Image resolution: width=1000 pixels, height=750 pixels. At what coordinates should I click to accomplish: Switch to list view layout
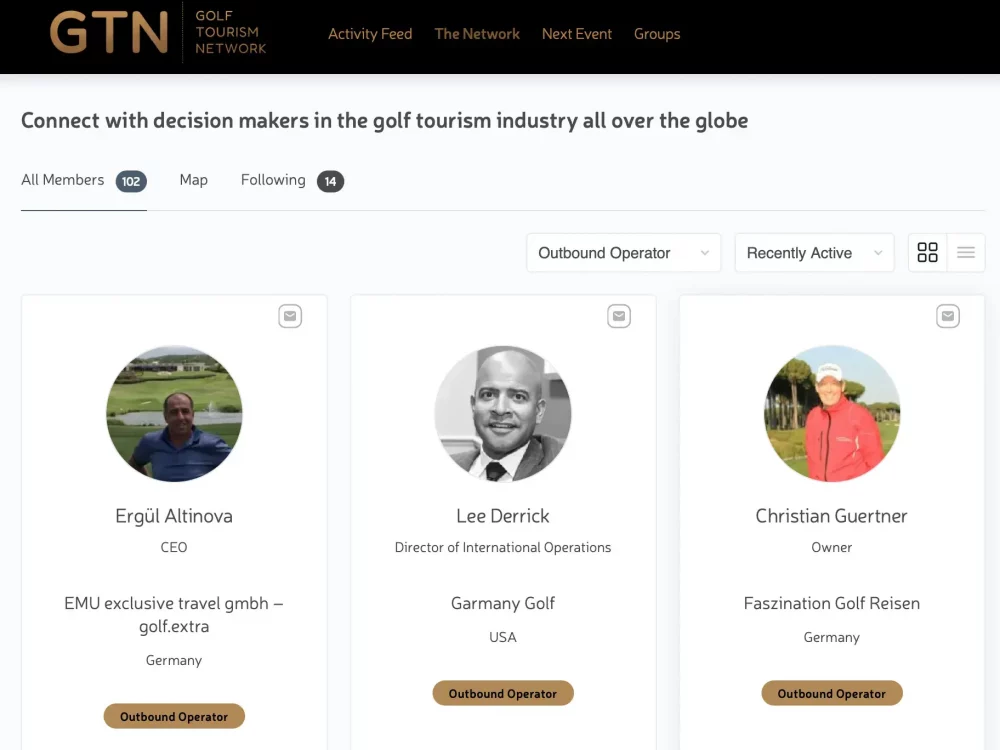point(966,253)
